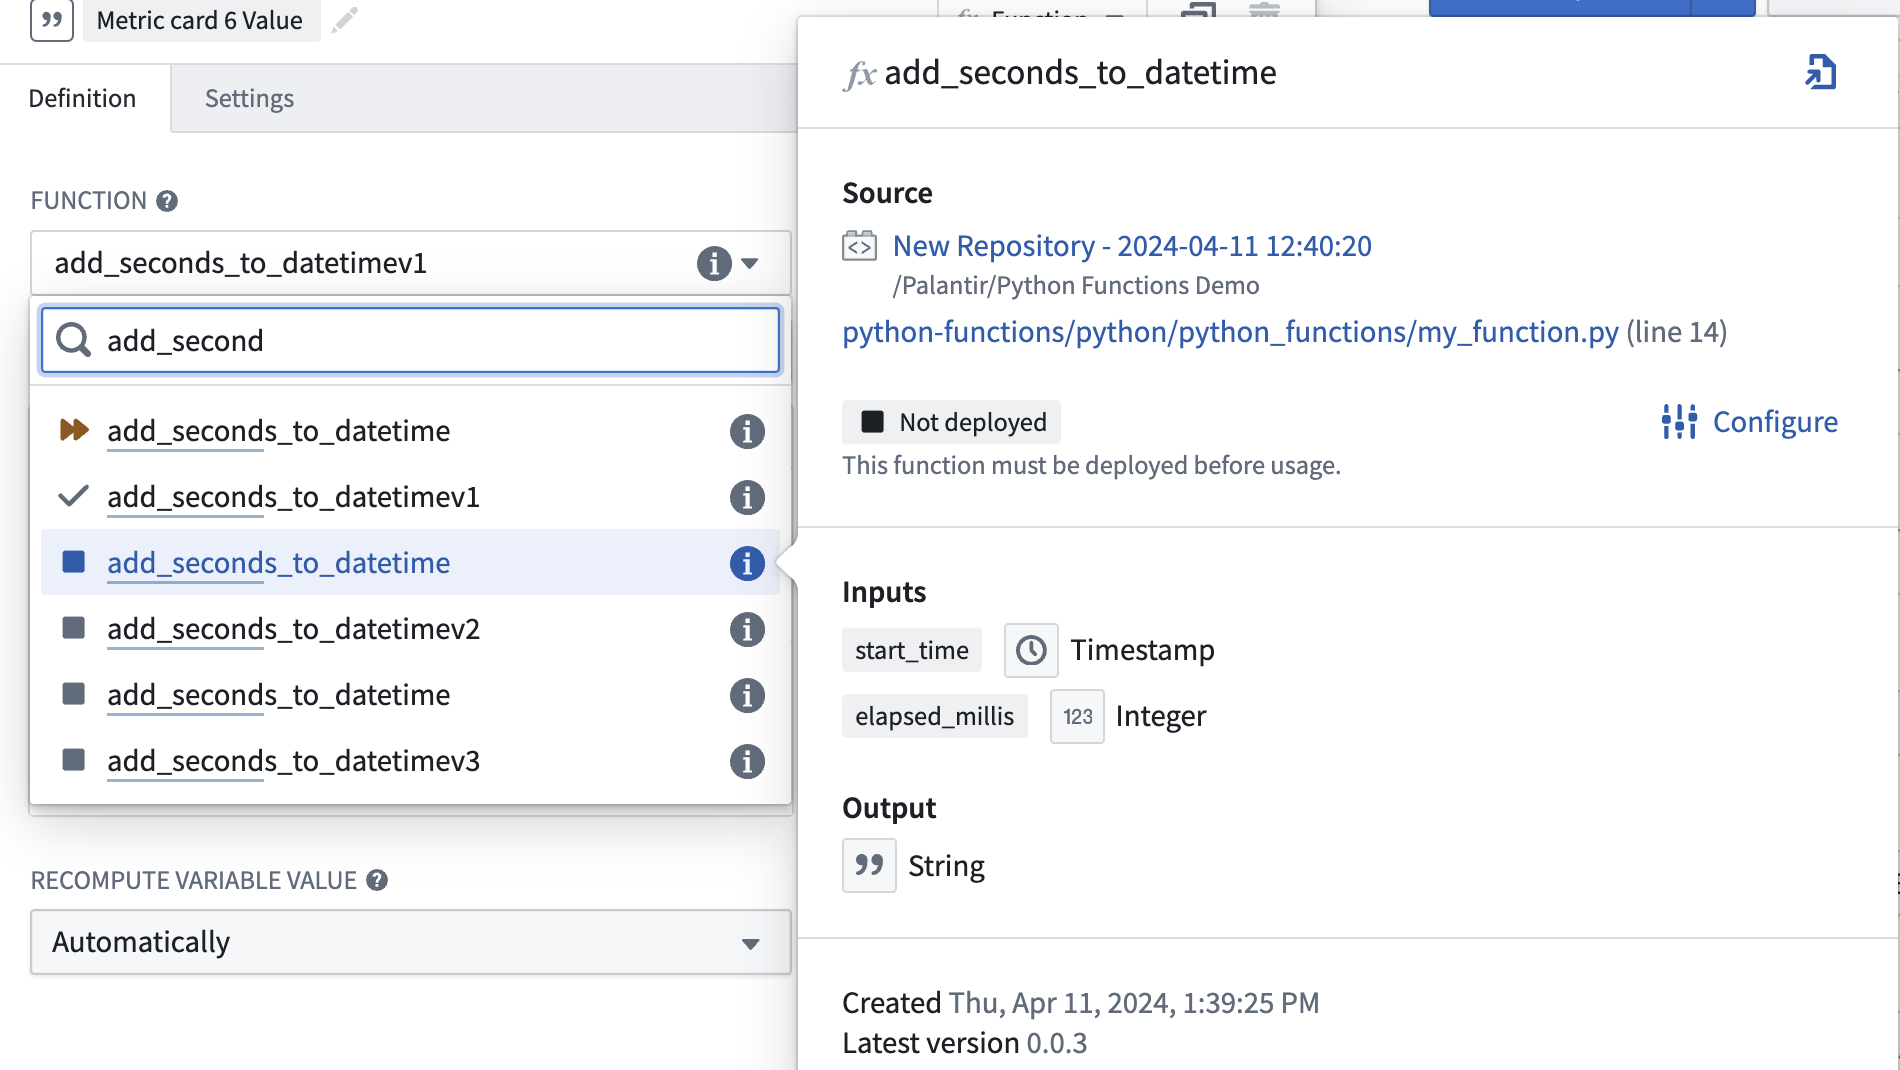The image size is (1900, 1070).
Task: Click the pencil icon to rename Metric card
Action: click(344, 20)
